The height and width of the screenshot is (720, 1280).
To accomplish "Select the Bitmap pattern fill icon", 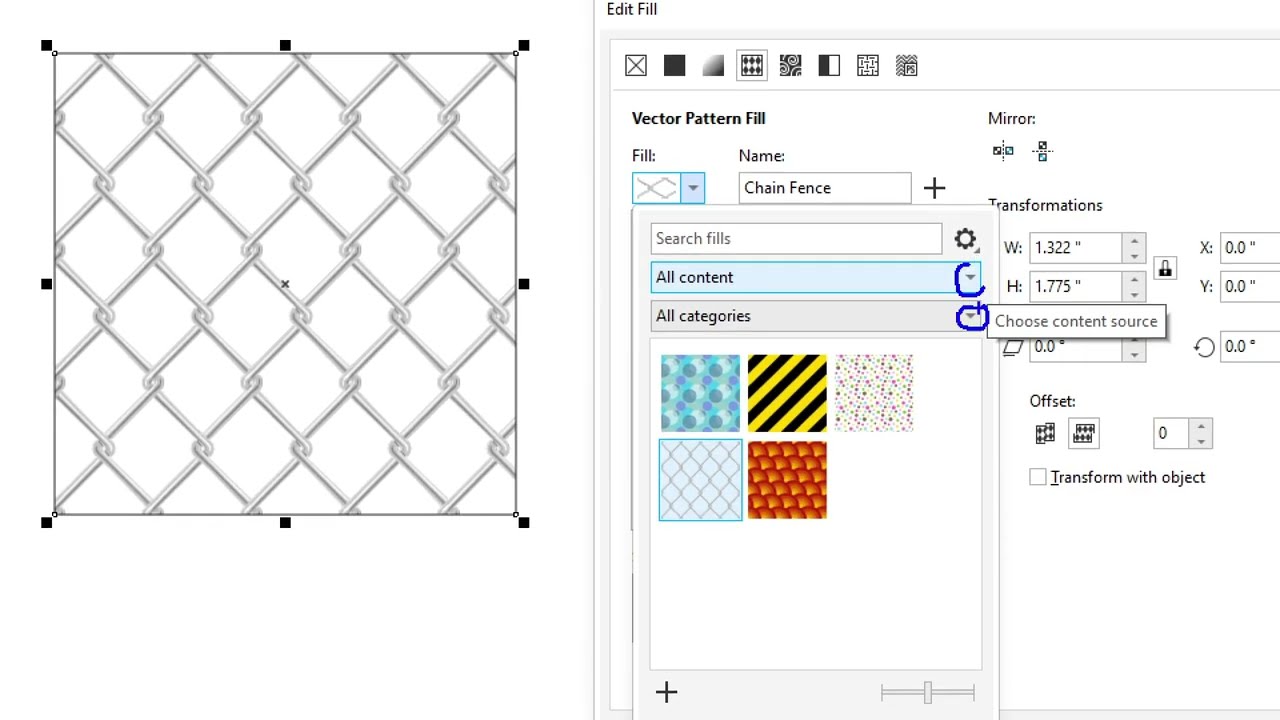I will click(791, 66).
